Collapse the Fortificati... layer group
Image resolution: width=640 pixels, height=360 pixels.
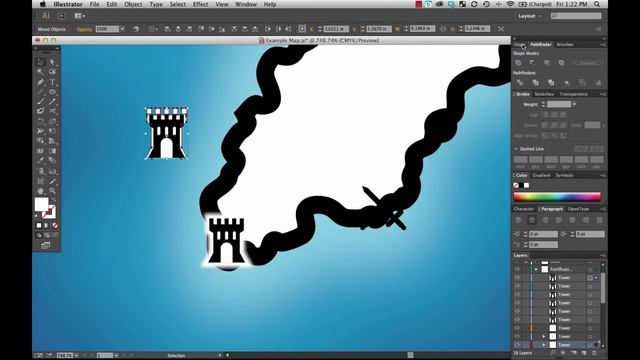point(536,269)
